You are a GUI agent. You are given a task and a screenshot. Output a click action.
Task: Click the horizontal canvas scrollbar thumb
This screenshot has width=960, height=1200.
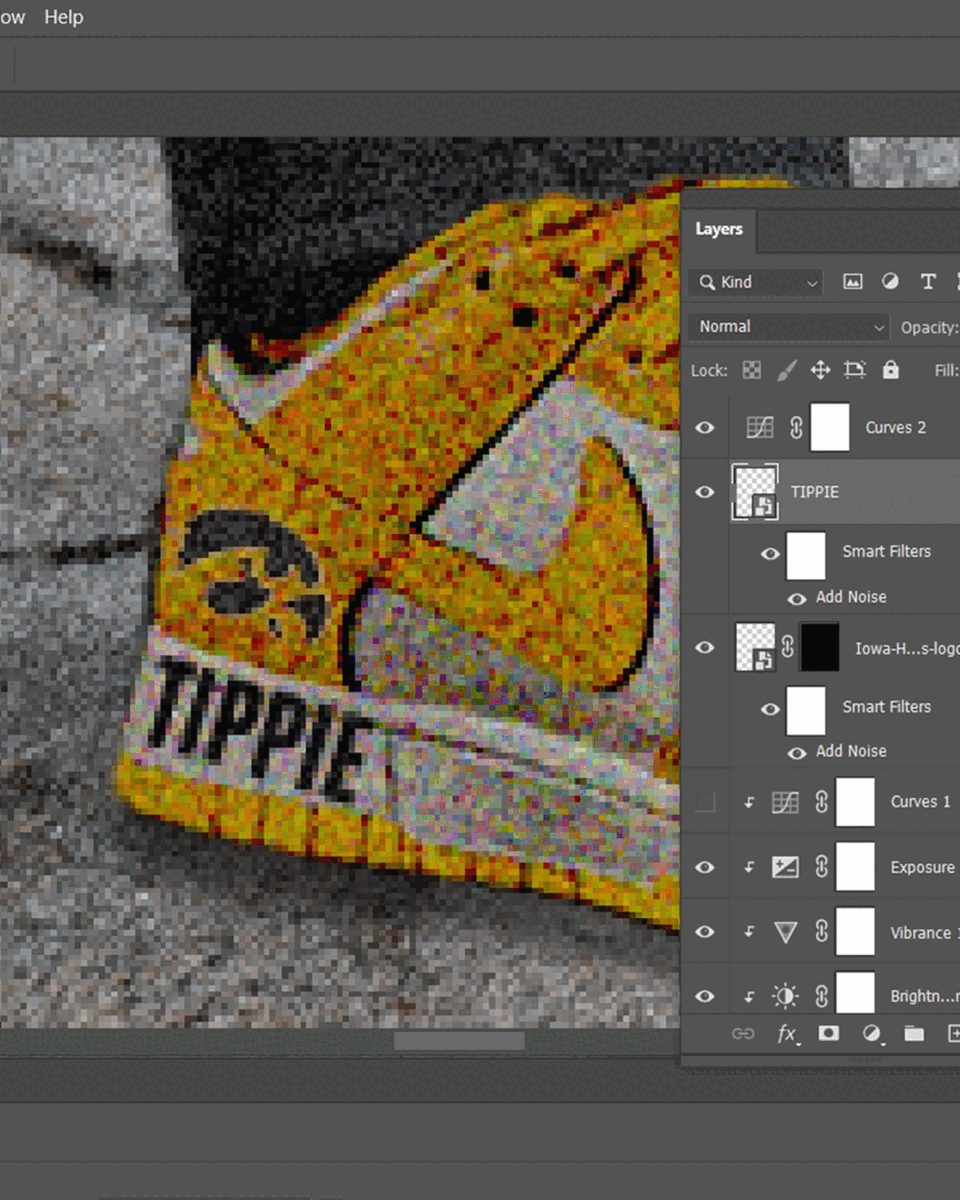pos(459,1041)
